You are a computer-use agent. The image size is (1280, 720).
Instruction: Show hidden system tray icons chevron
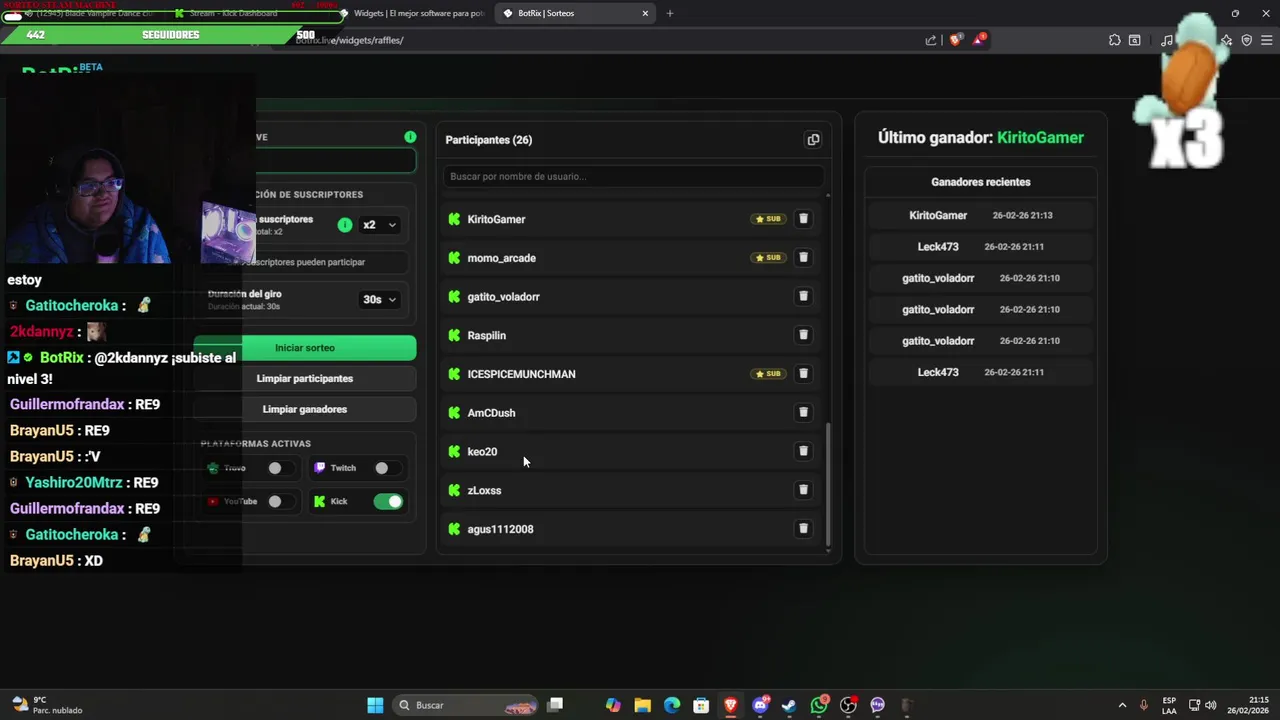(1122, 705)
